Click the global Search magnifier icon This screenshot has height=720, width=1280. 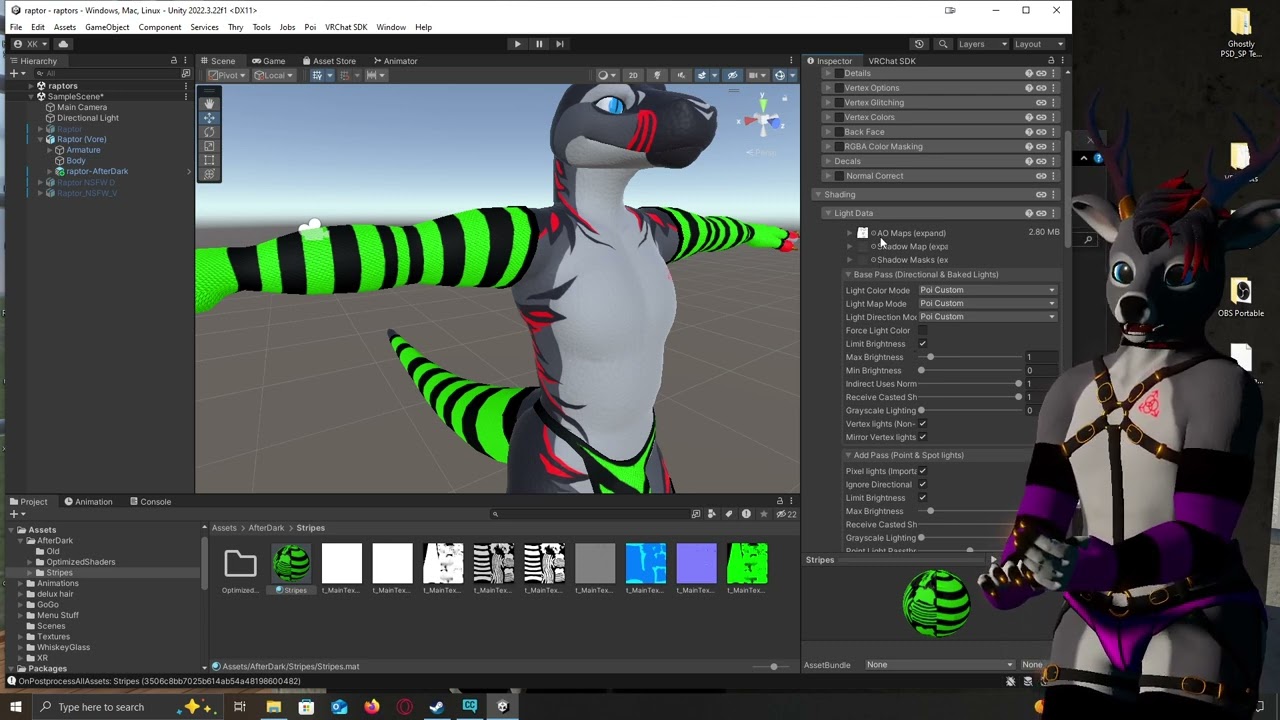click(943, 44)
